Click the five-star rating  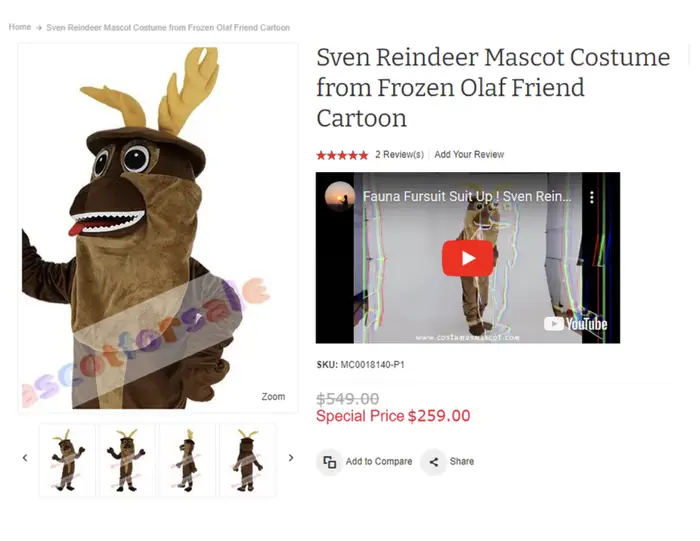point(342,155)
